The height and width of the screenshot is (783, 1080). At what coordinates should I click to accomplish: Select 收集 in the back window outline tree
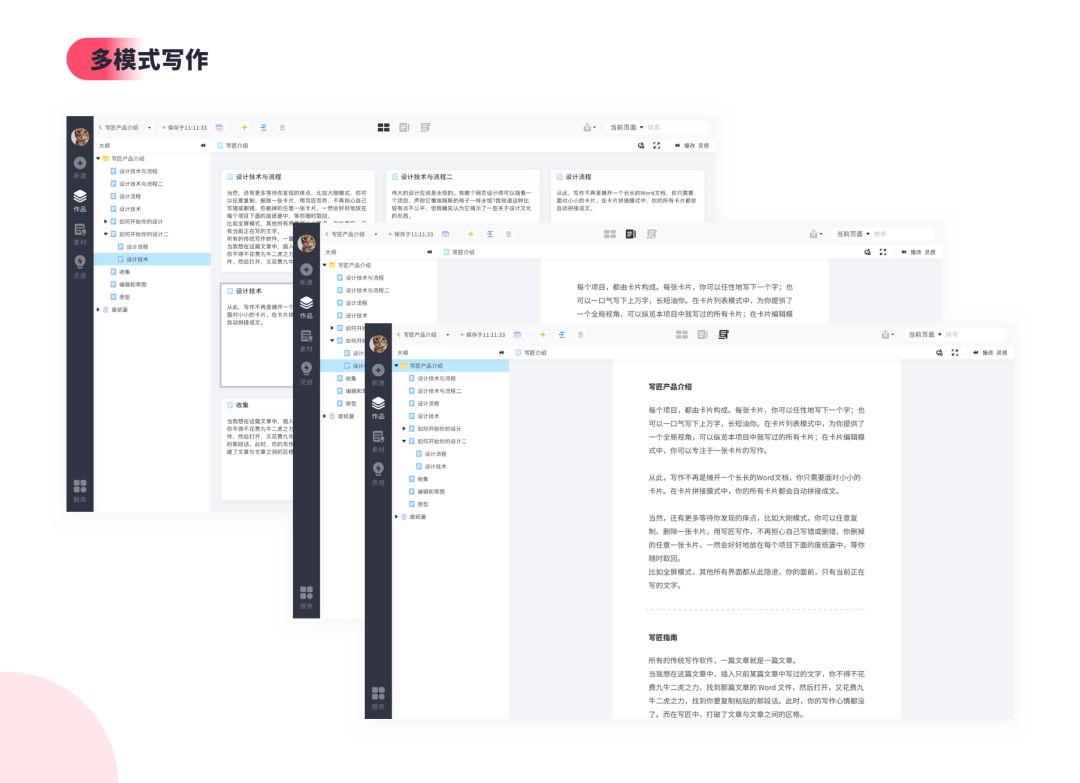[x=125, y=271]
